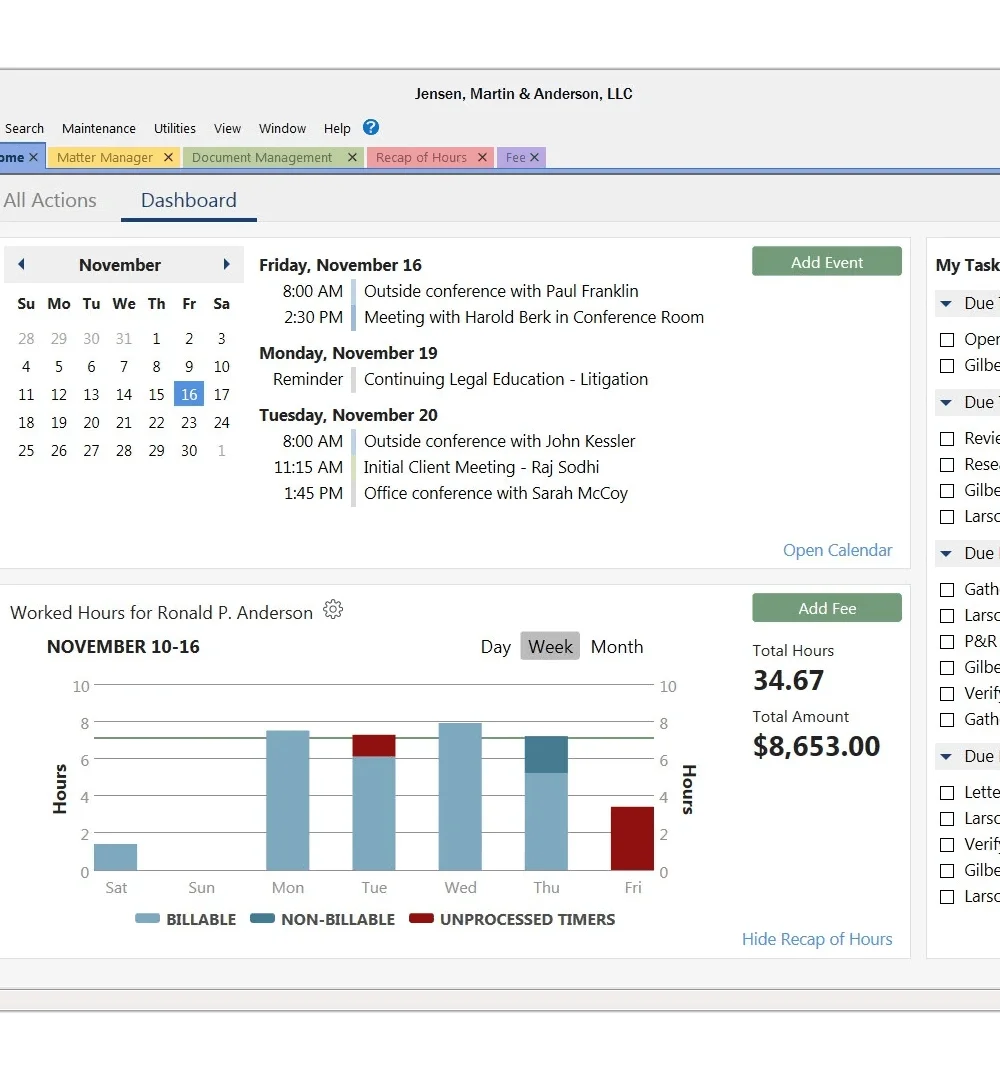Open the Hide Recap of Hours link

(x=817, y=939)
